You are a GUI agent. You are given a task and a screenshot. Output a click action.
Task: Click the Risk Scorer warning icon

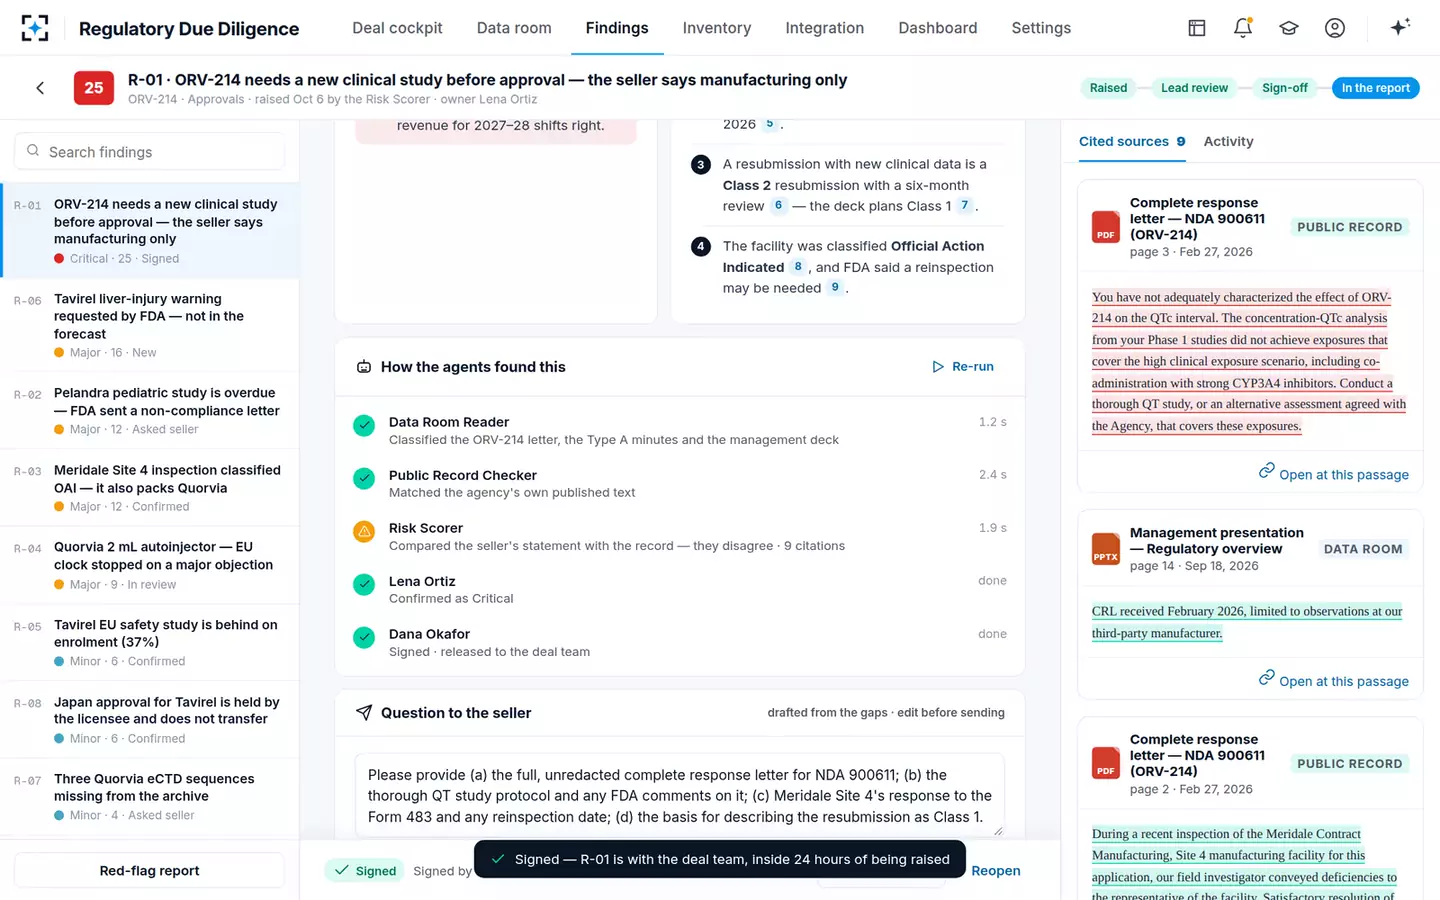pyautogui.click(x=364, y=531)
